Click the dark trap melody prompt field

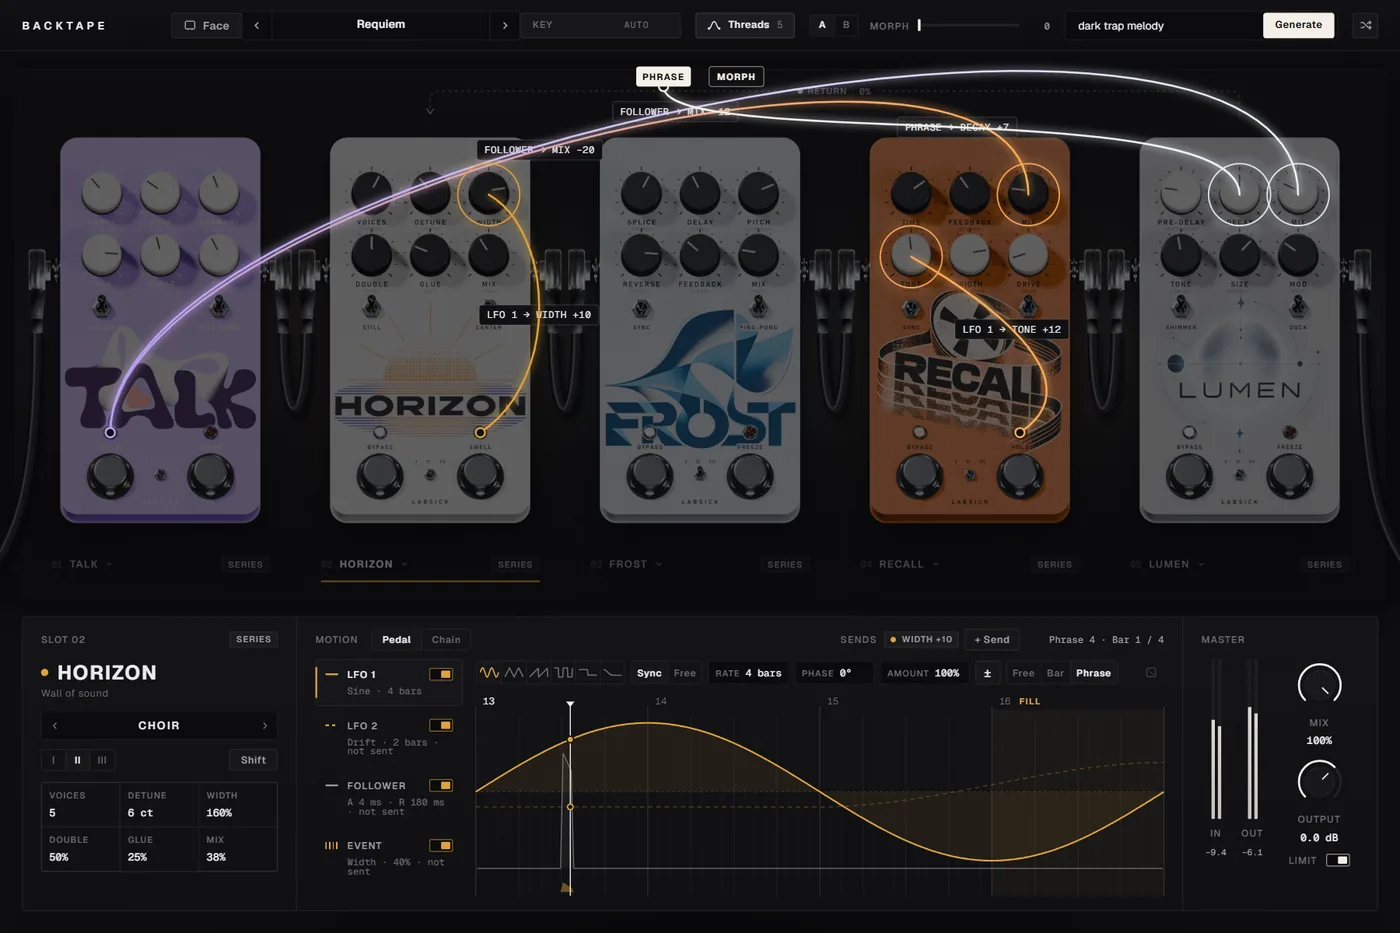(x=1164, y=25)
